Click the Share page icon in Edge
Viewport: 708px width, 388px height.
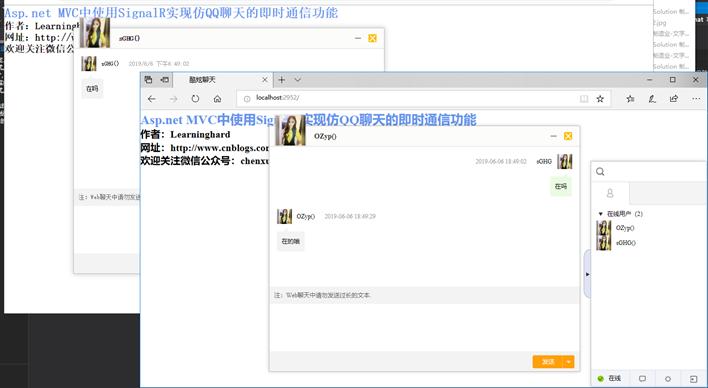point(674,98)
